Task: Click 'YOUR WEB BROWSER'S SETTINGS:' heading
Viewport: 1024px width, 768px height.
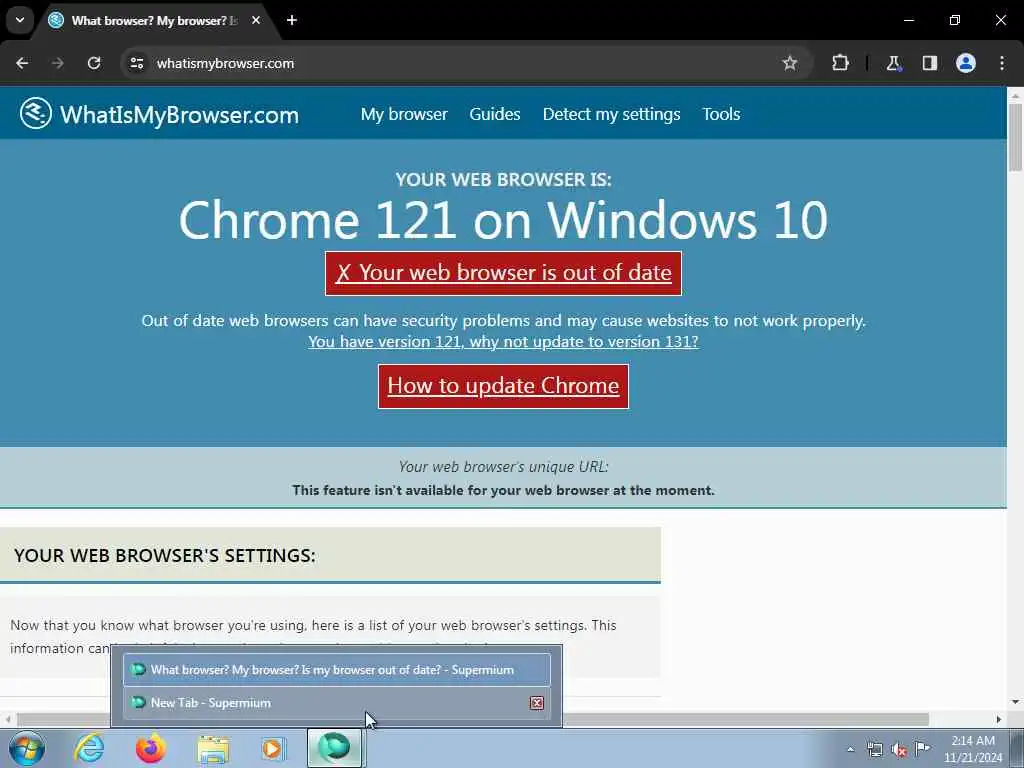Action: (165, 556)
